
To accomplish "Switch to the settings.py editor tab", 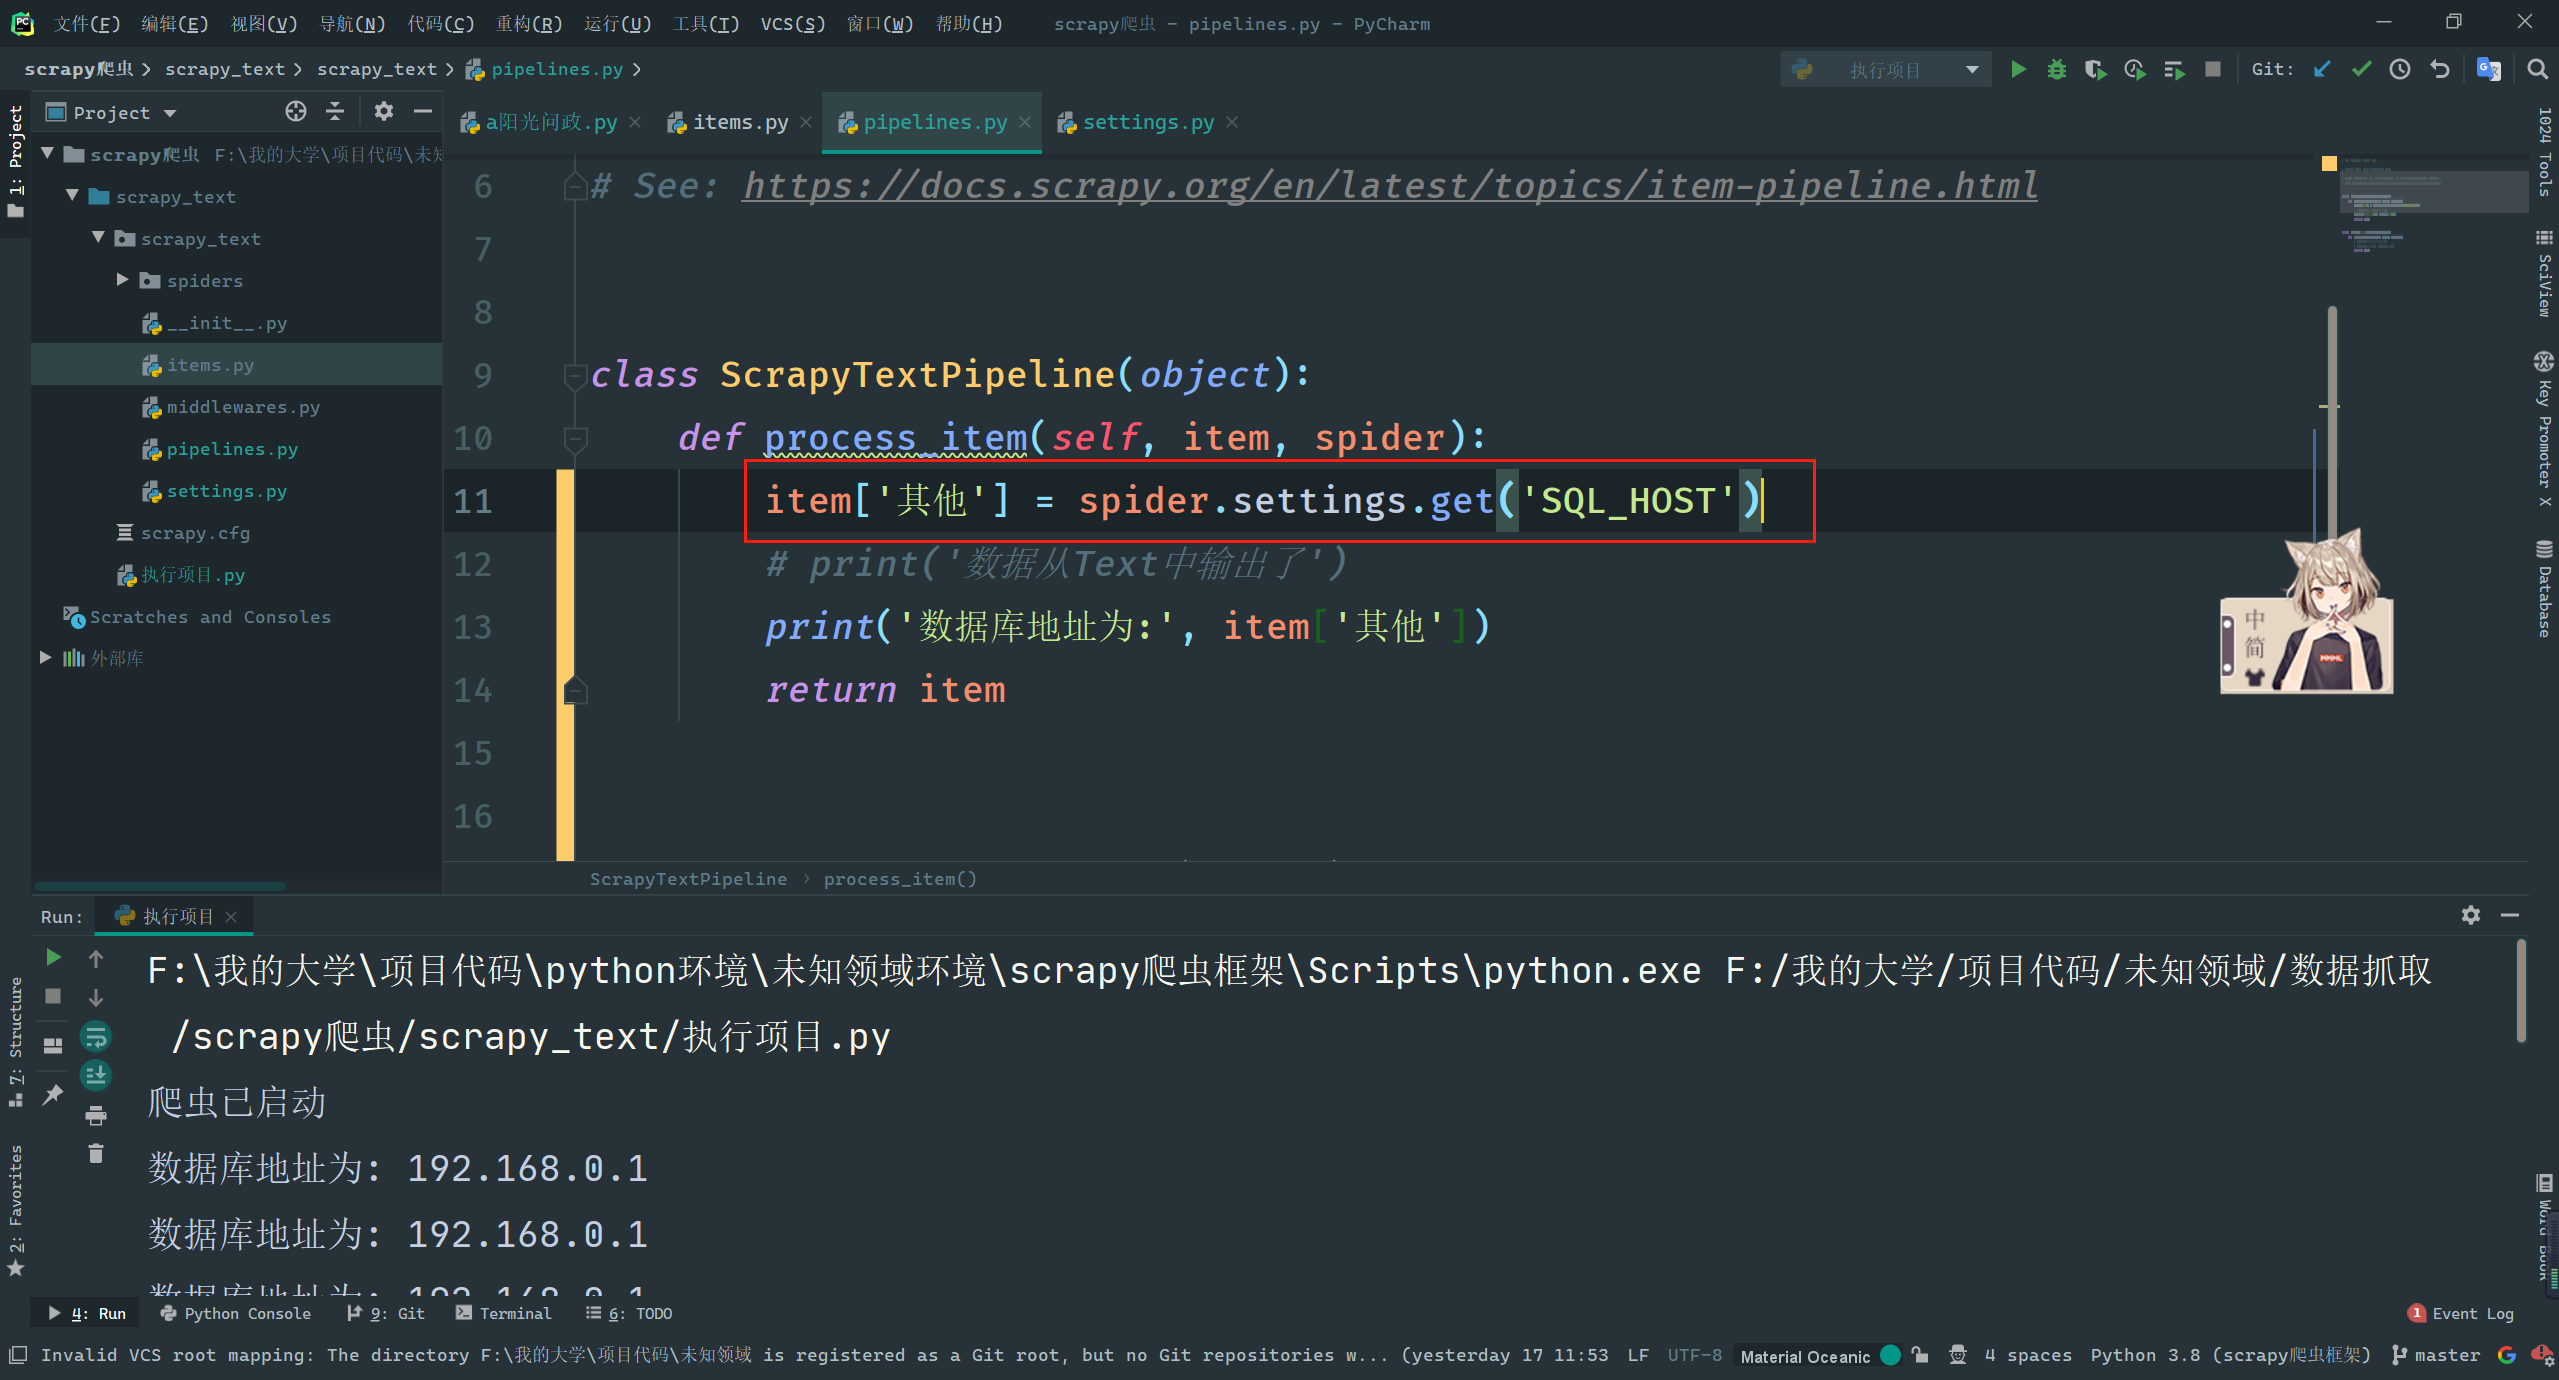I will coord(1147,122).
